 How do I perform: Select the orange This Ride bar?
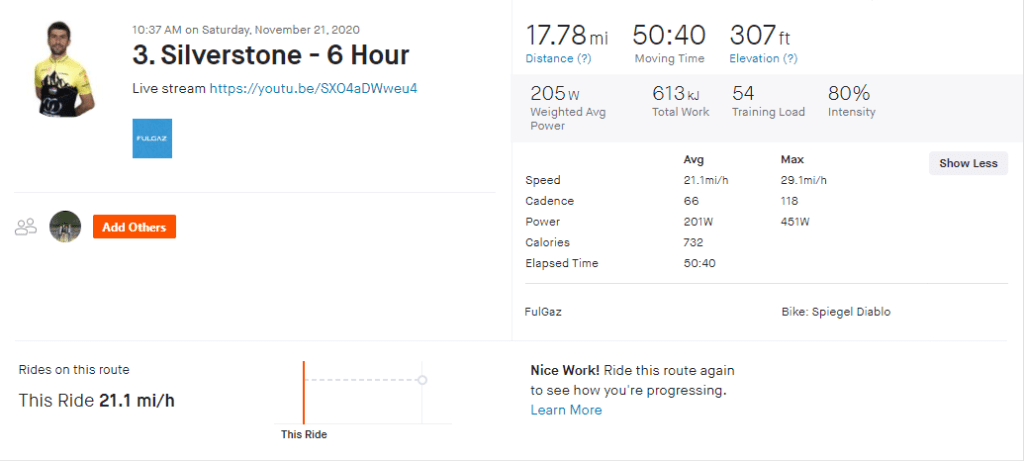[304, 392]
